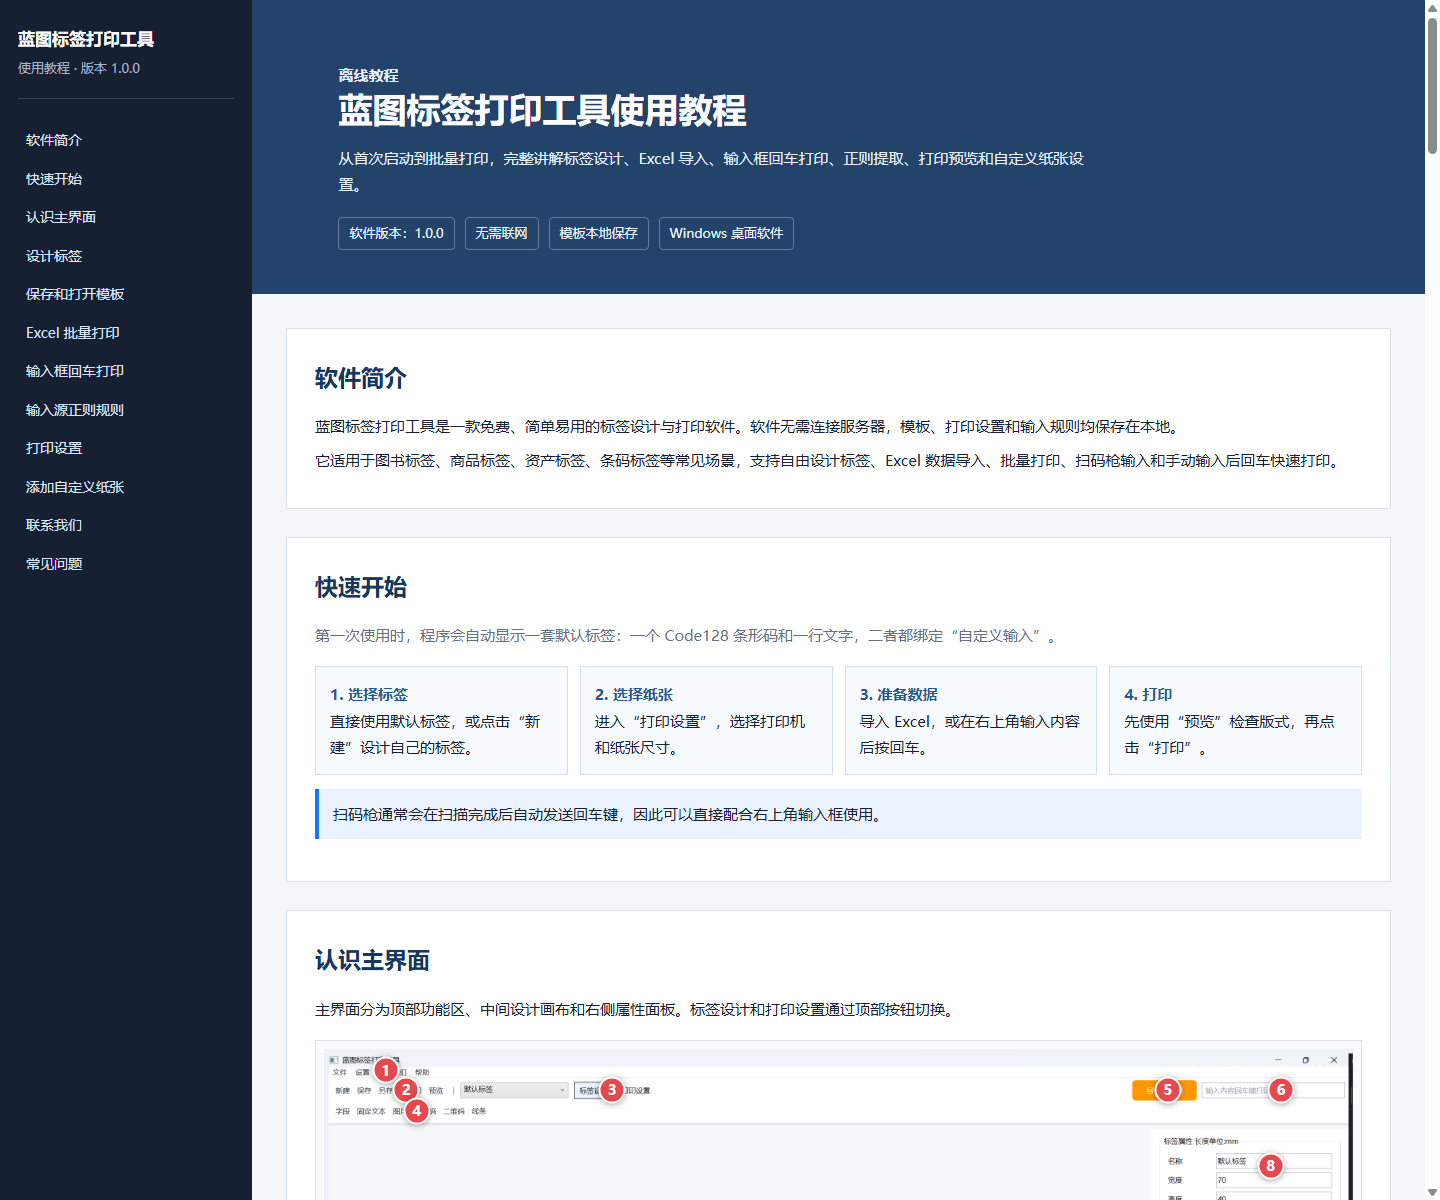Click the page vertical scrollbar thumb

pyautogui.click(x=1432, y=85)
